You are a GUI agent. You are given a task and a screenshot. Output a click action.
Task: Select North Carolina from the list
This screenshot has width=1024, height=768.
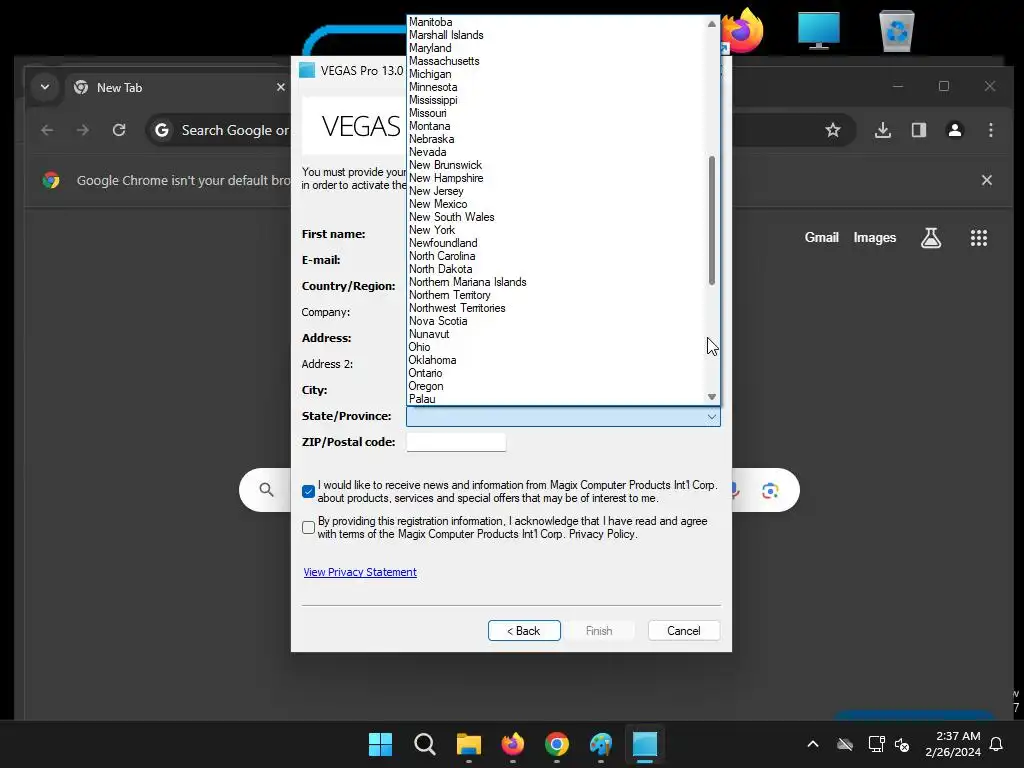(442, 257)
